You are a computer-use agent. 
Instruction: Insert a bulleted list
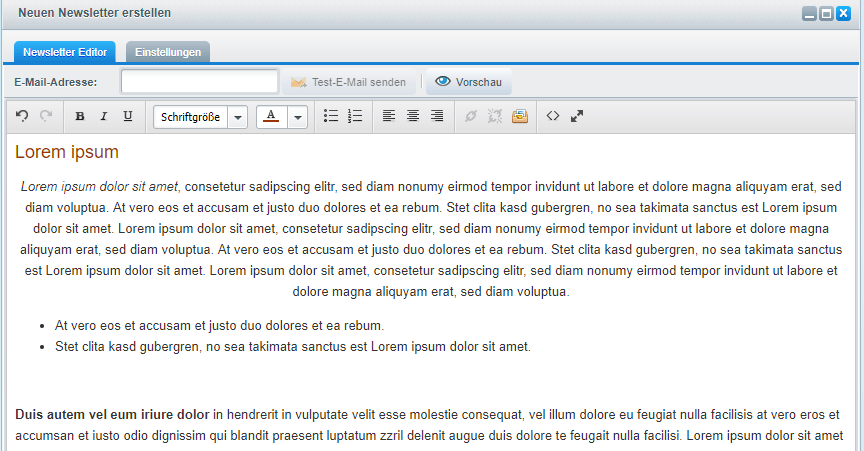click(331, 116)
